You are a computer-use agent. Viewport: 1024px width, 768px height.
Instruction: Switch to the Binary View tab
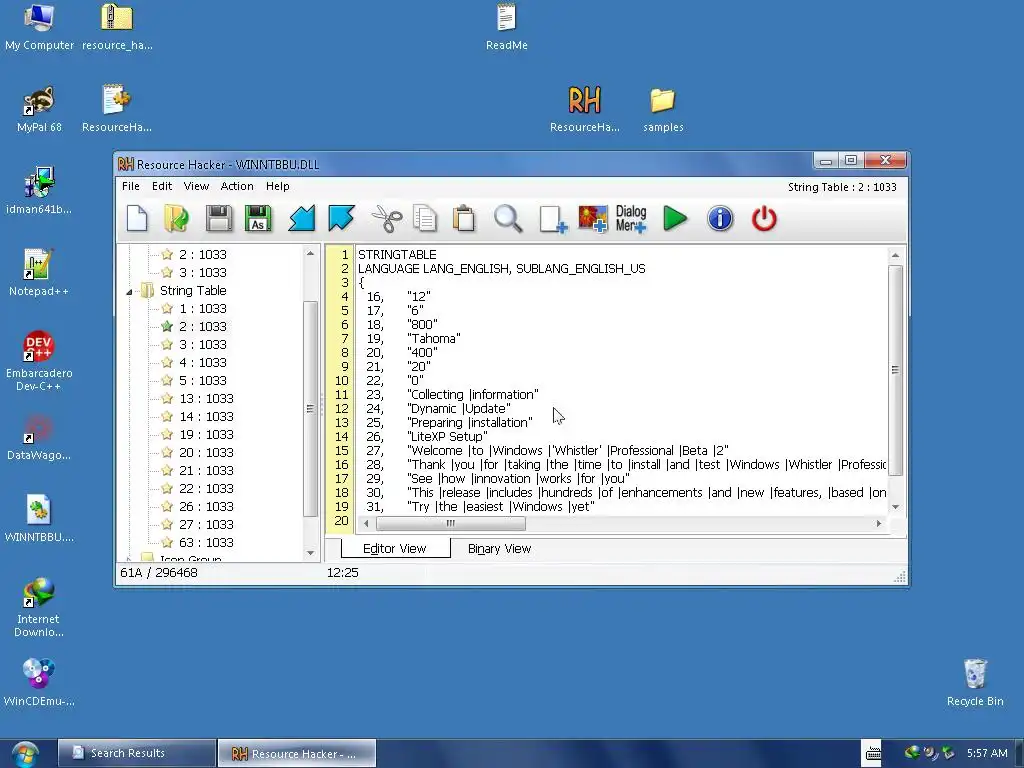[x=500, y=549]
